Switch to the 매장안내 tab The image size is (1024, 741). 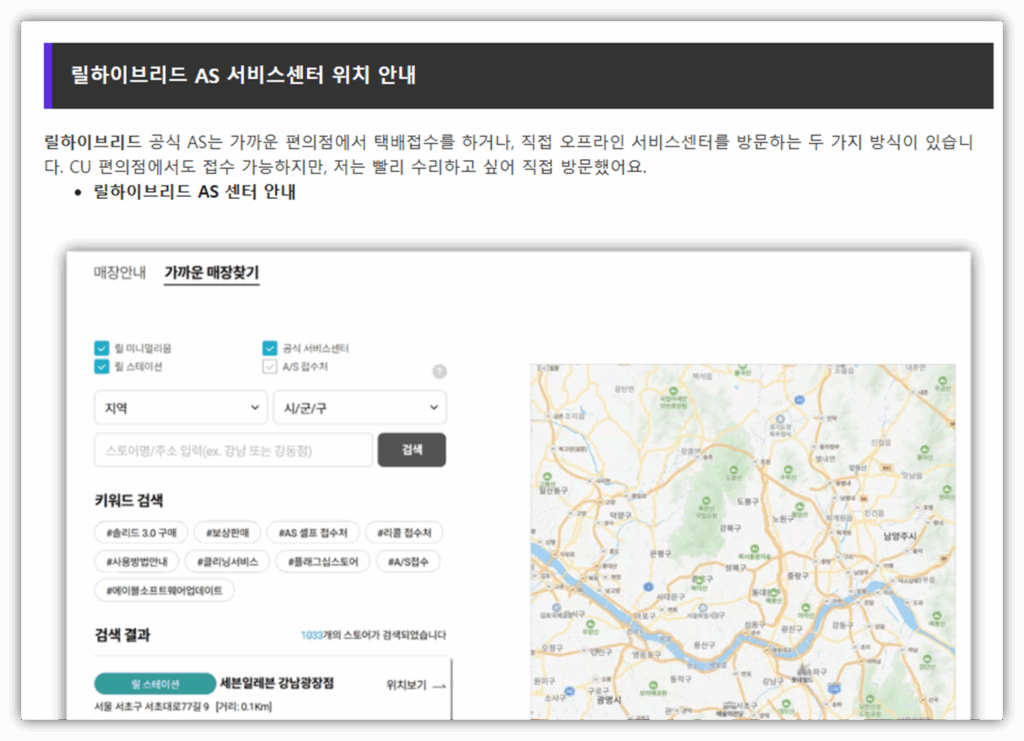click(120, 272)
